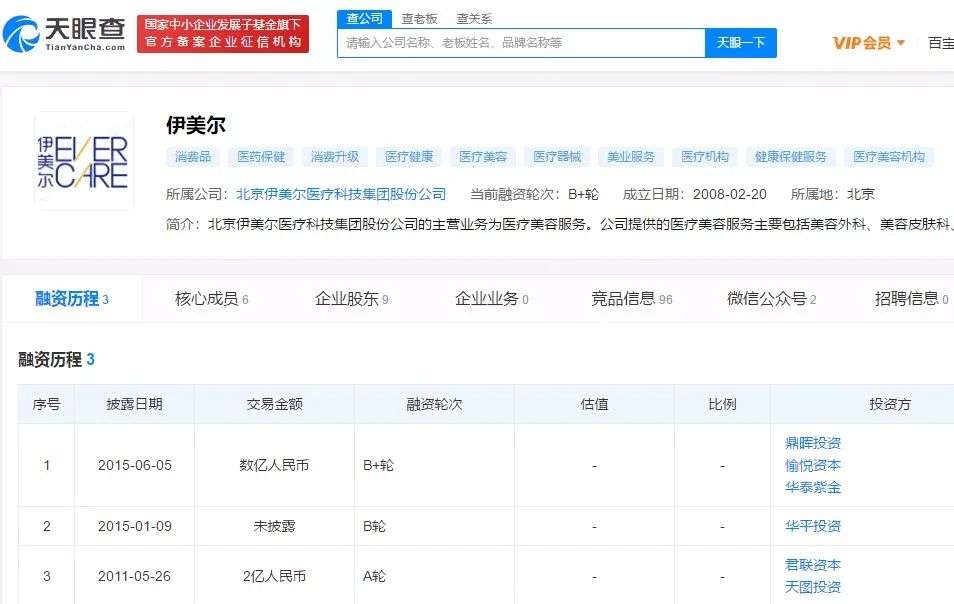Select the 健康保健服务 tag
Screen dimensions: 954x604
pyautogui.click(x=791, y=157)
